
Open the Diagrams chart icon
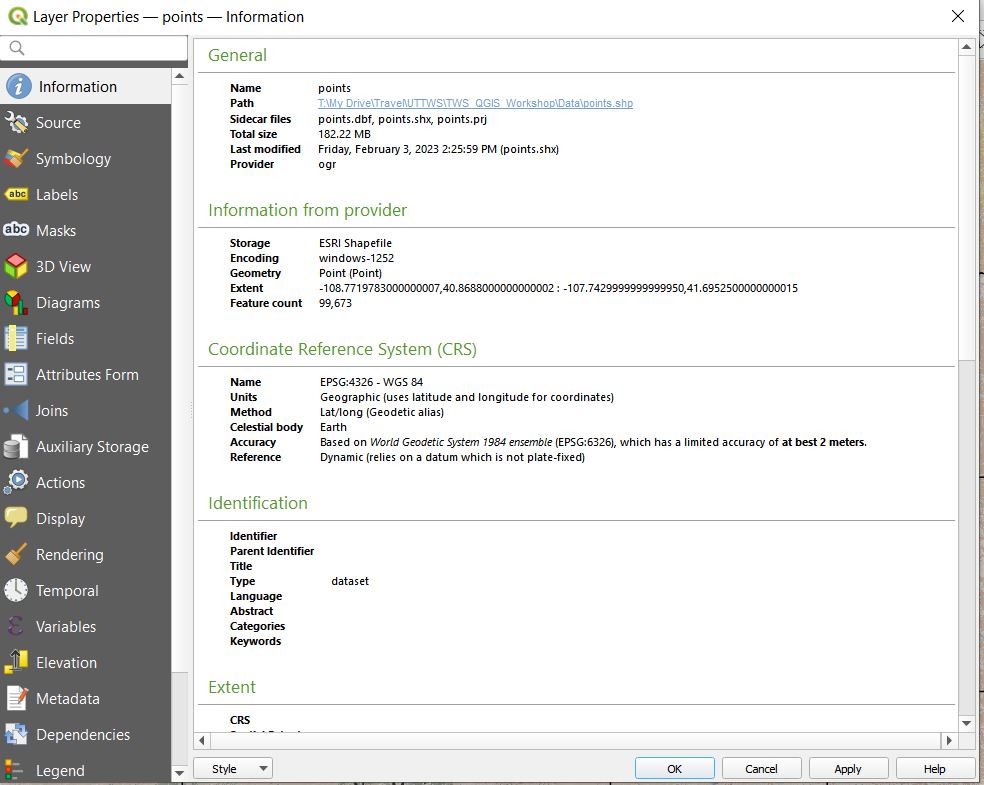[x=17, y=303]
